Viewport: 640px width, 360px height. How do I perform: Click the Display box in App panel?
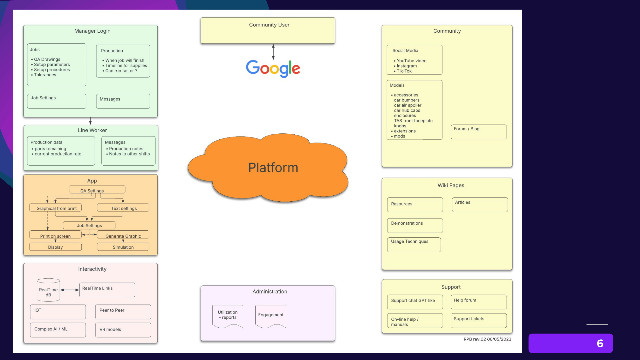tap(56, 247)
